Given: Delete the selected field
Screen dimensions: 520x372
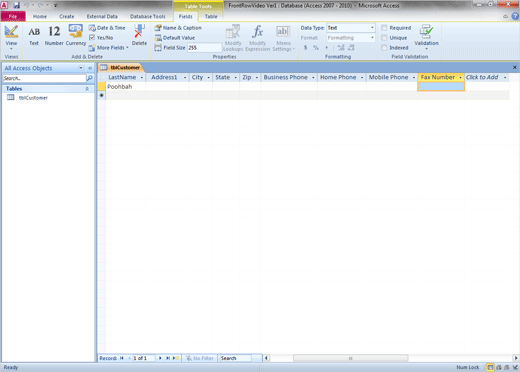Looking at the screenshot, I should (139, 36).
